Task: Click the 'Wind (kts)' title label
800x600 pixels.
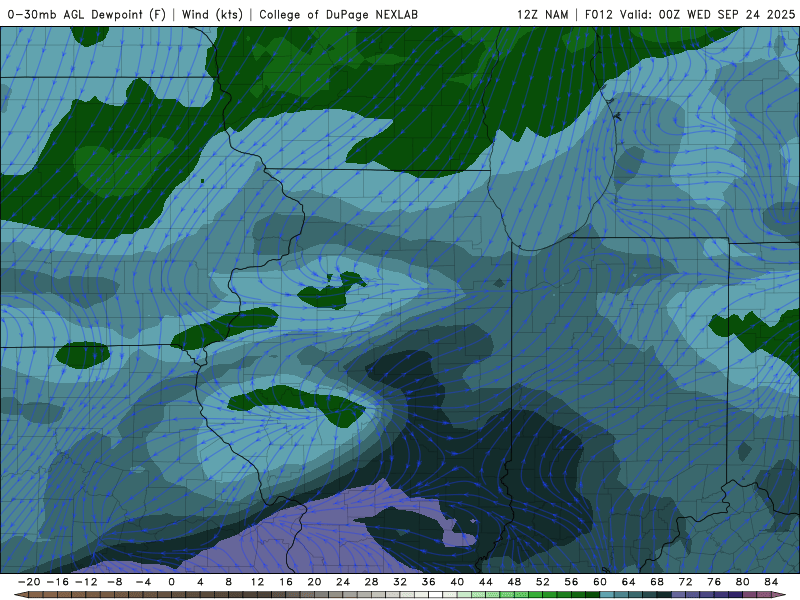Action: (212, 14)
